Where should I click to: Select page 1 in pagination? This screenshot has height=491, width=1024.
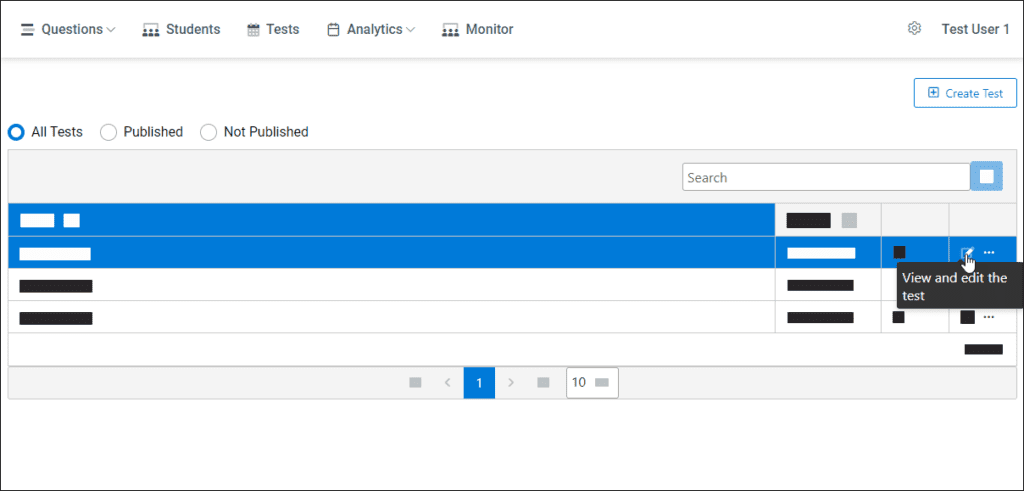coord(479,383)
